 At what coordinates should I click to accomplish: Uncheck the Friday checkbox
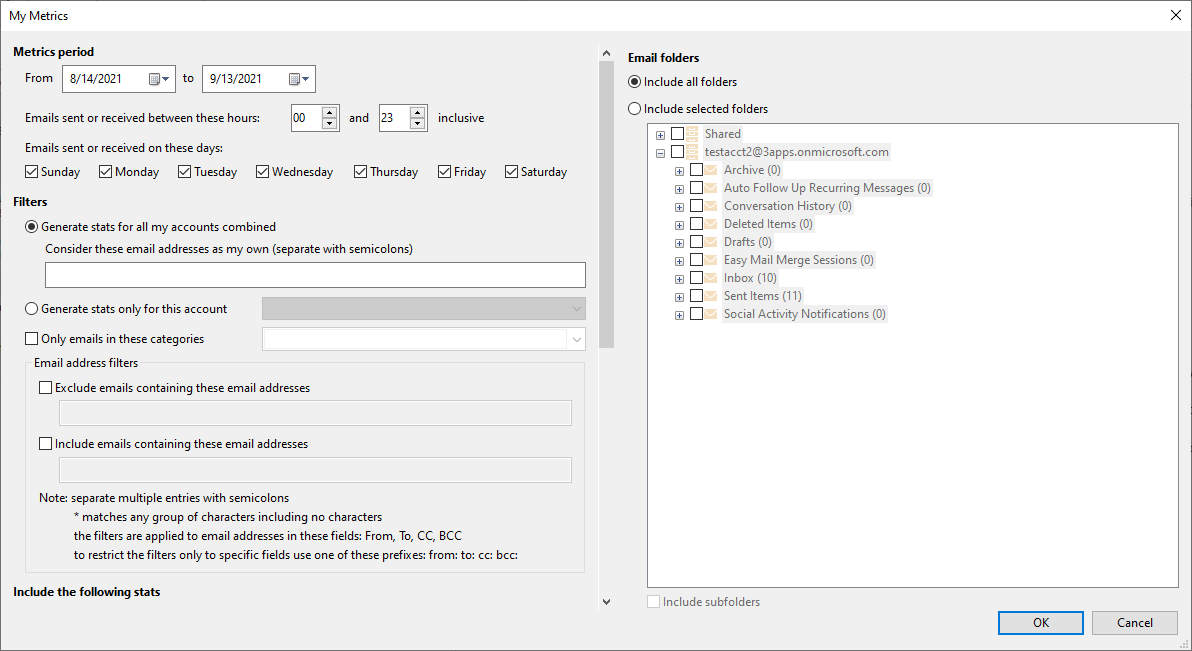point(445,172)
